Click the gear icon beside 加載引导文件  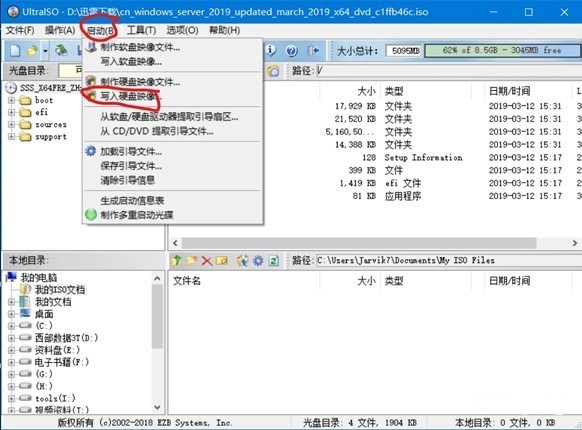(91, 151)
